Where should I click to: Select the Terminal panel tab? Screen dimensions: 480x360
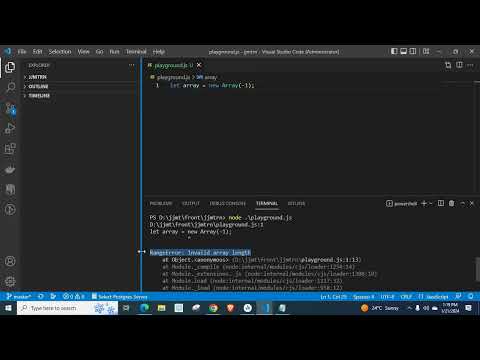point(267,203)
